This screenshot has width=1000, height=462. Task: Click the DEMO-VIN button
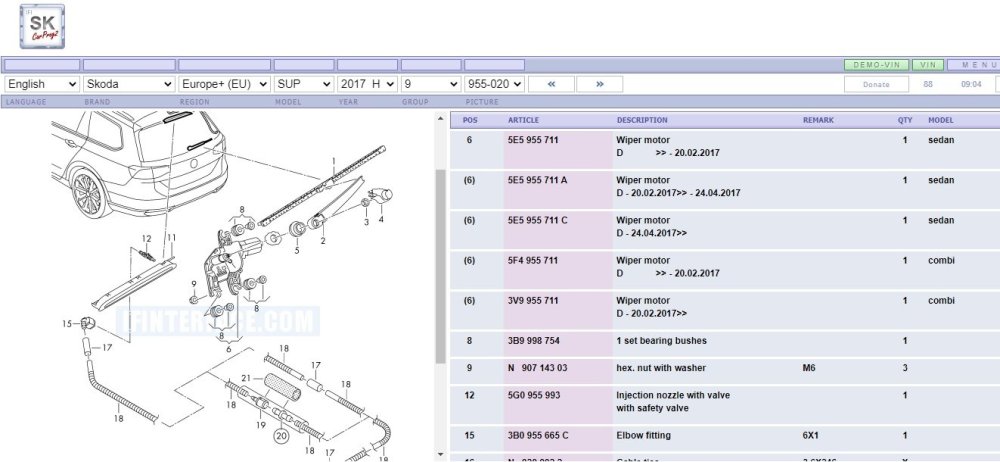(876, 65)
